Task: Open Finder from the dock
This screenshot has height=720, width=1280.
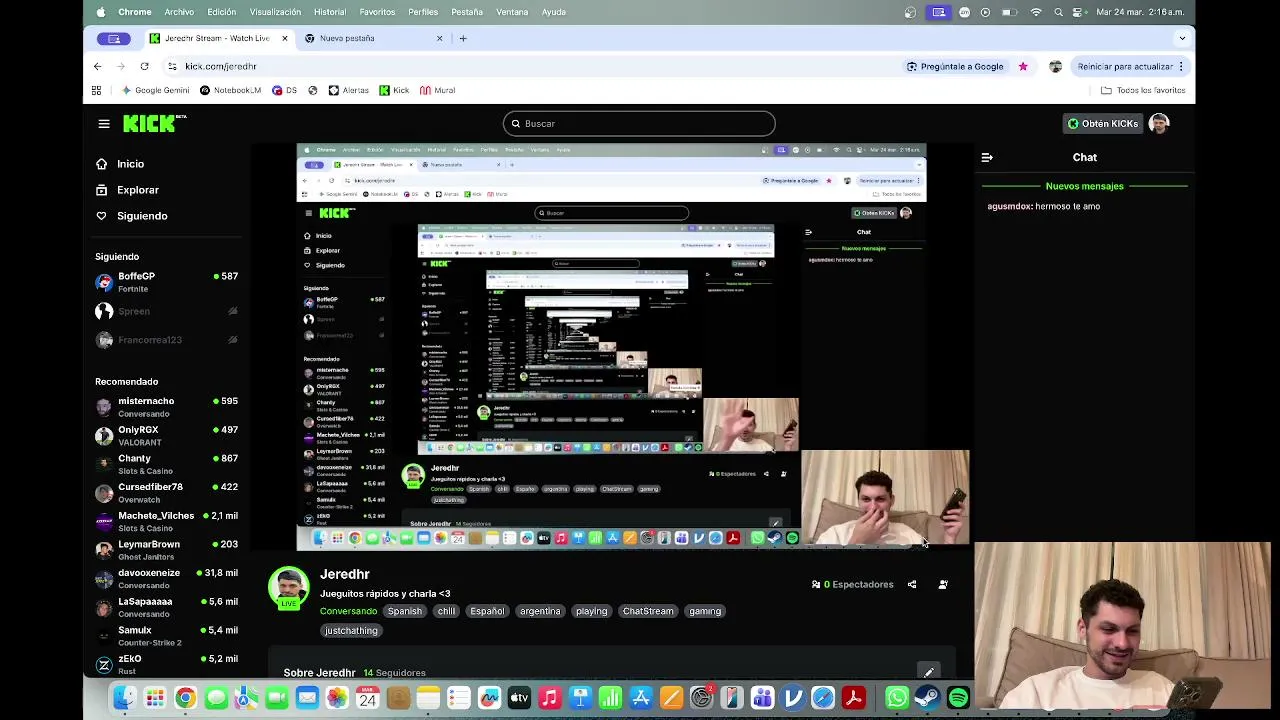Action: click(x=124, y=698)
